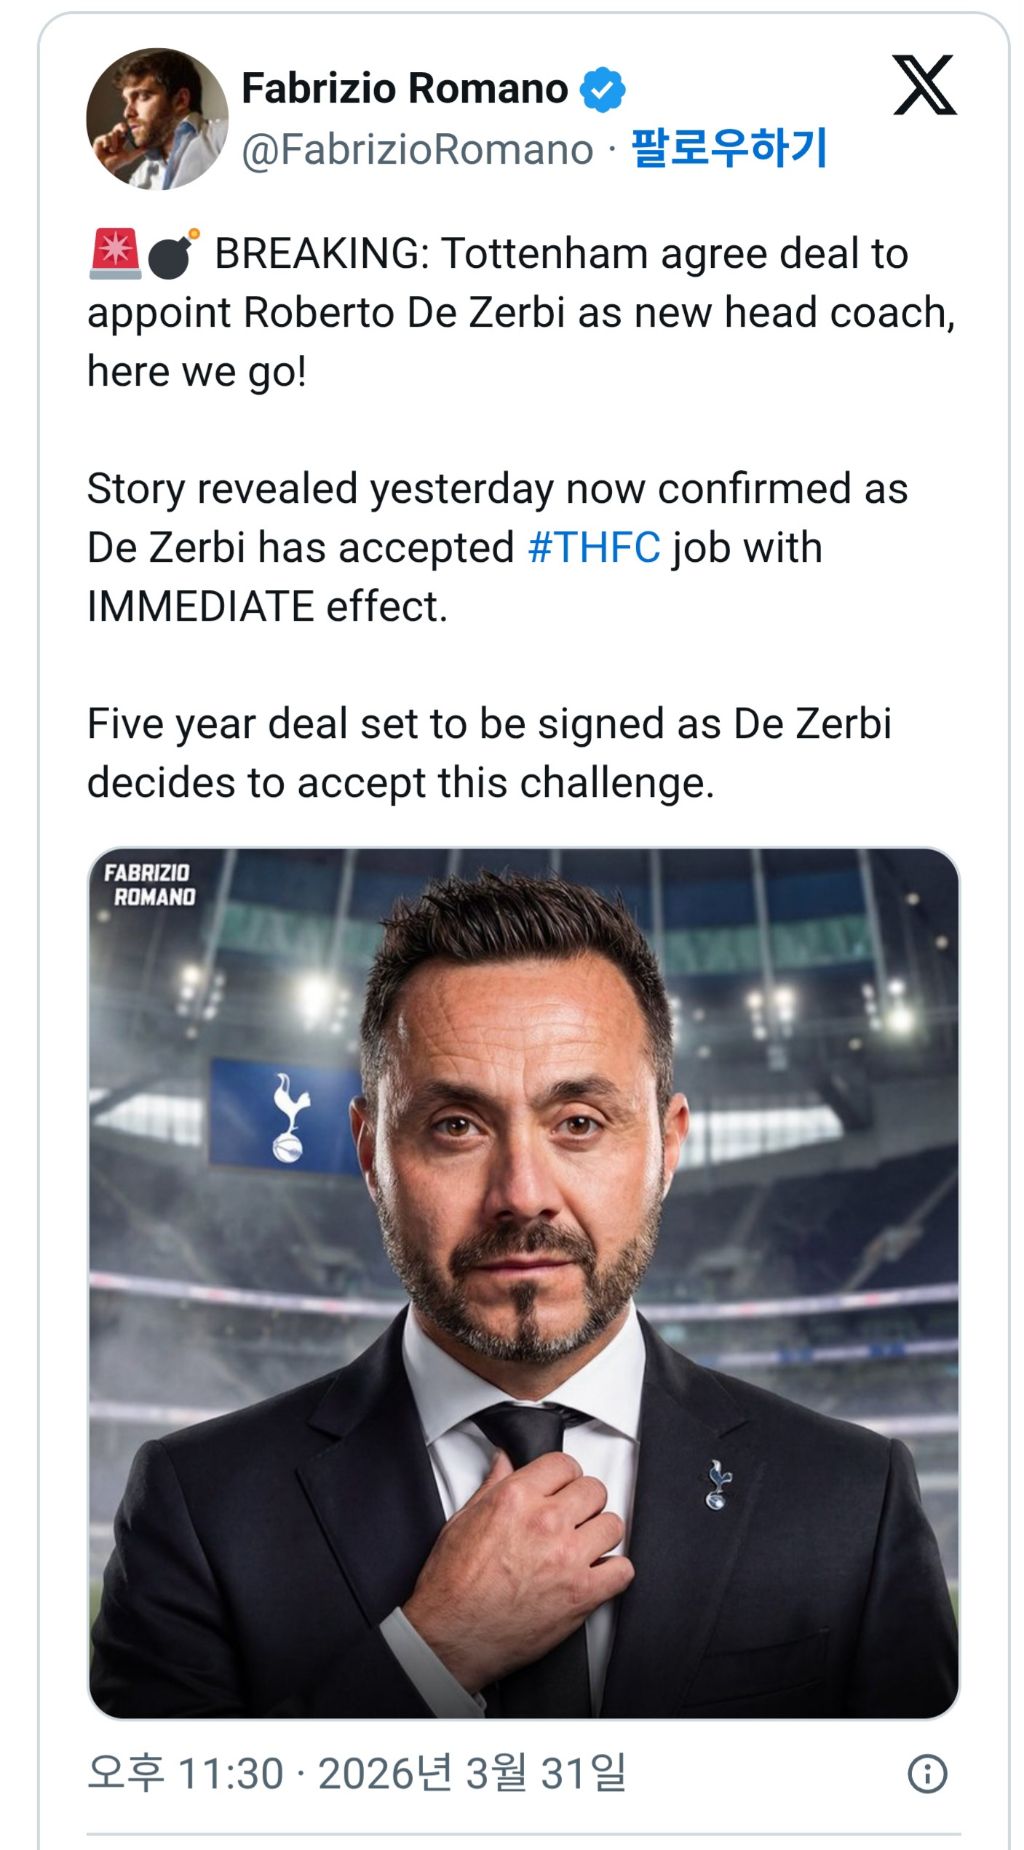Click the Tottenham lapel pin on suit
This screenshot has height=1850, width=1024.
tap(718, 1484)
